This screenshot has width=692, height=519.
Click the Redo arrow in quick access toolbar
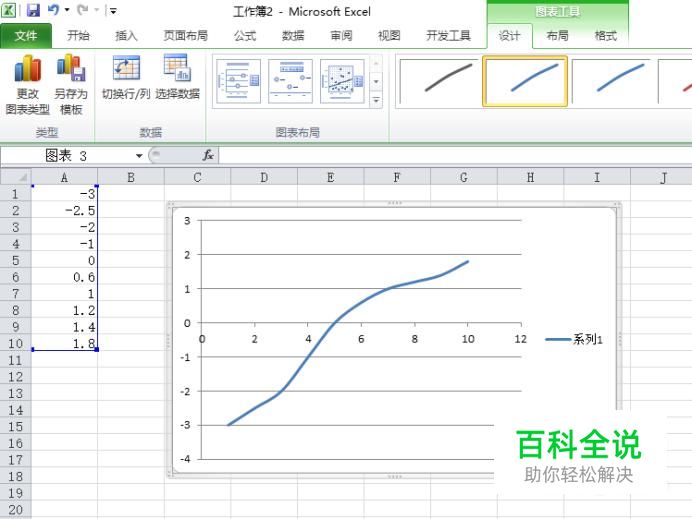(x=83, y=9)
